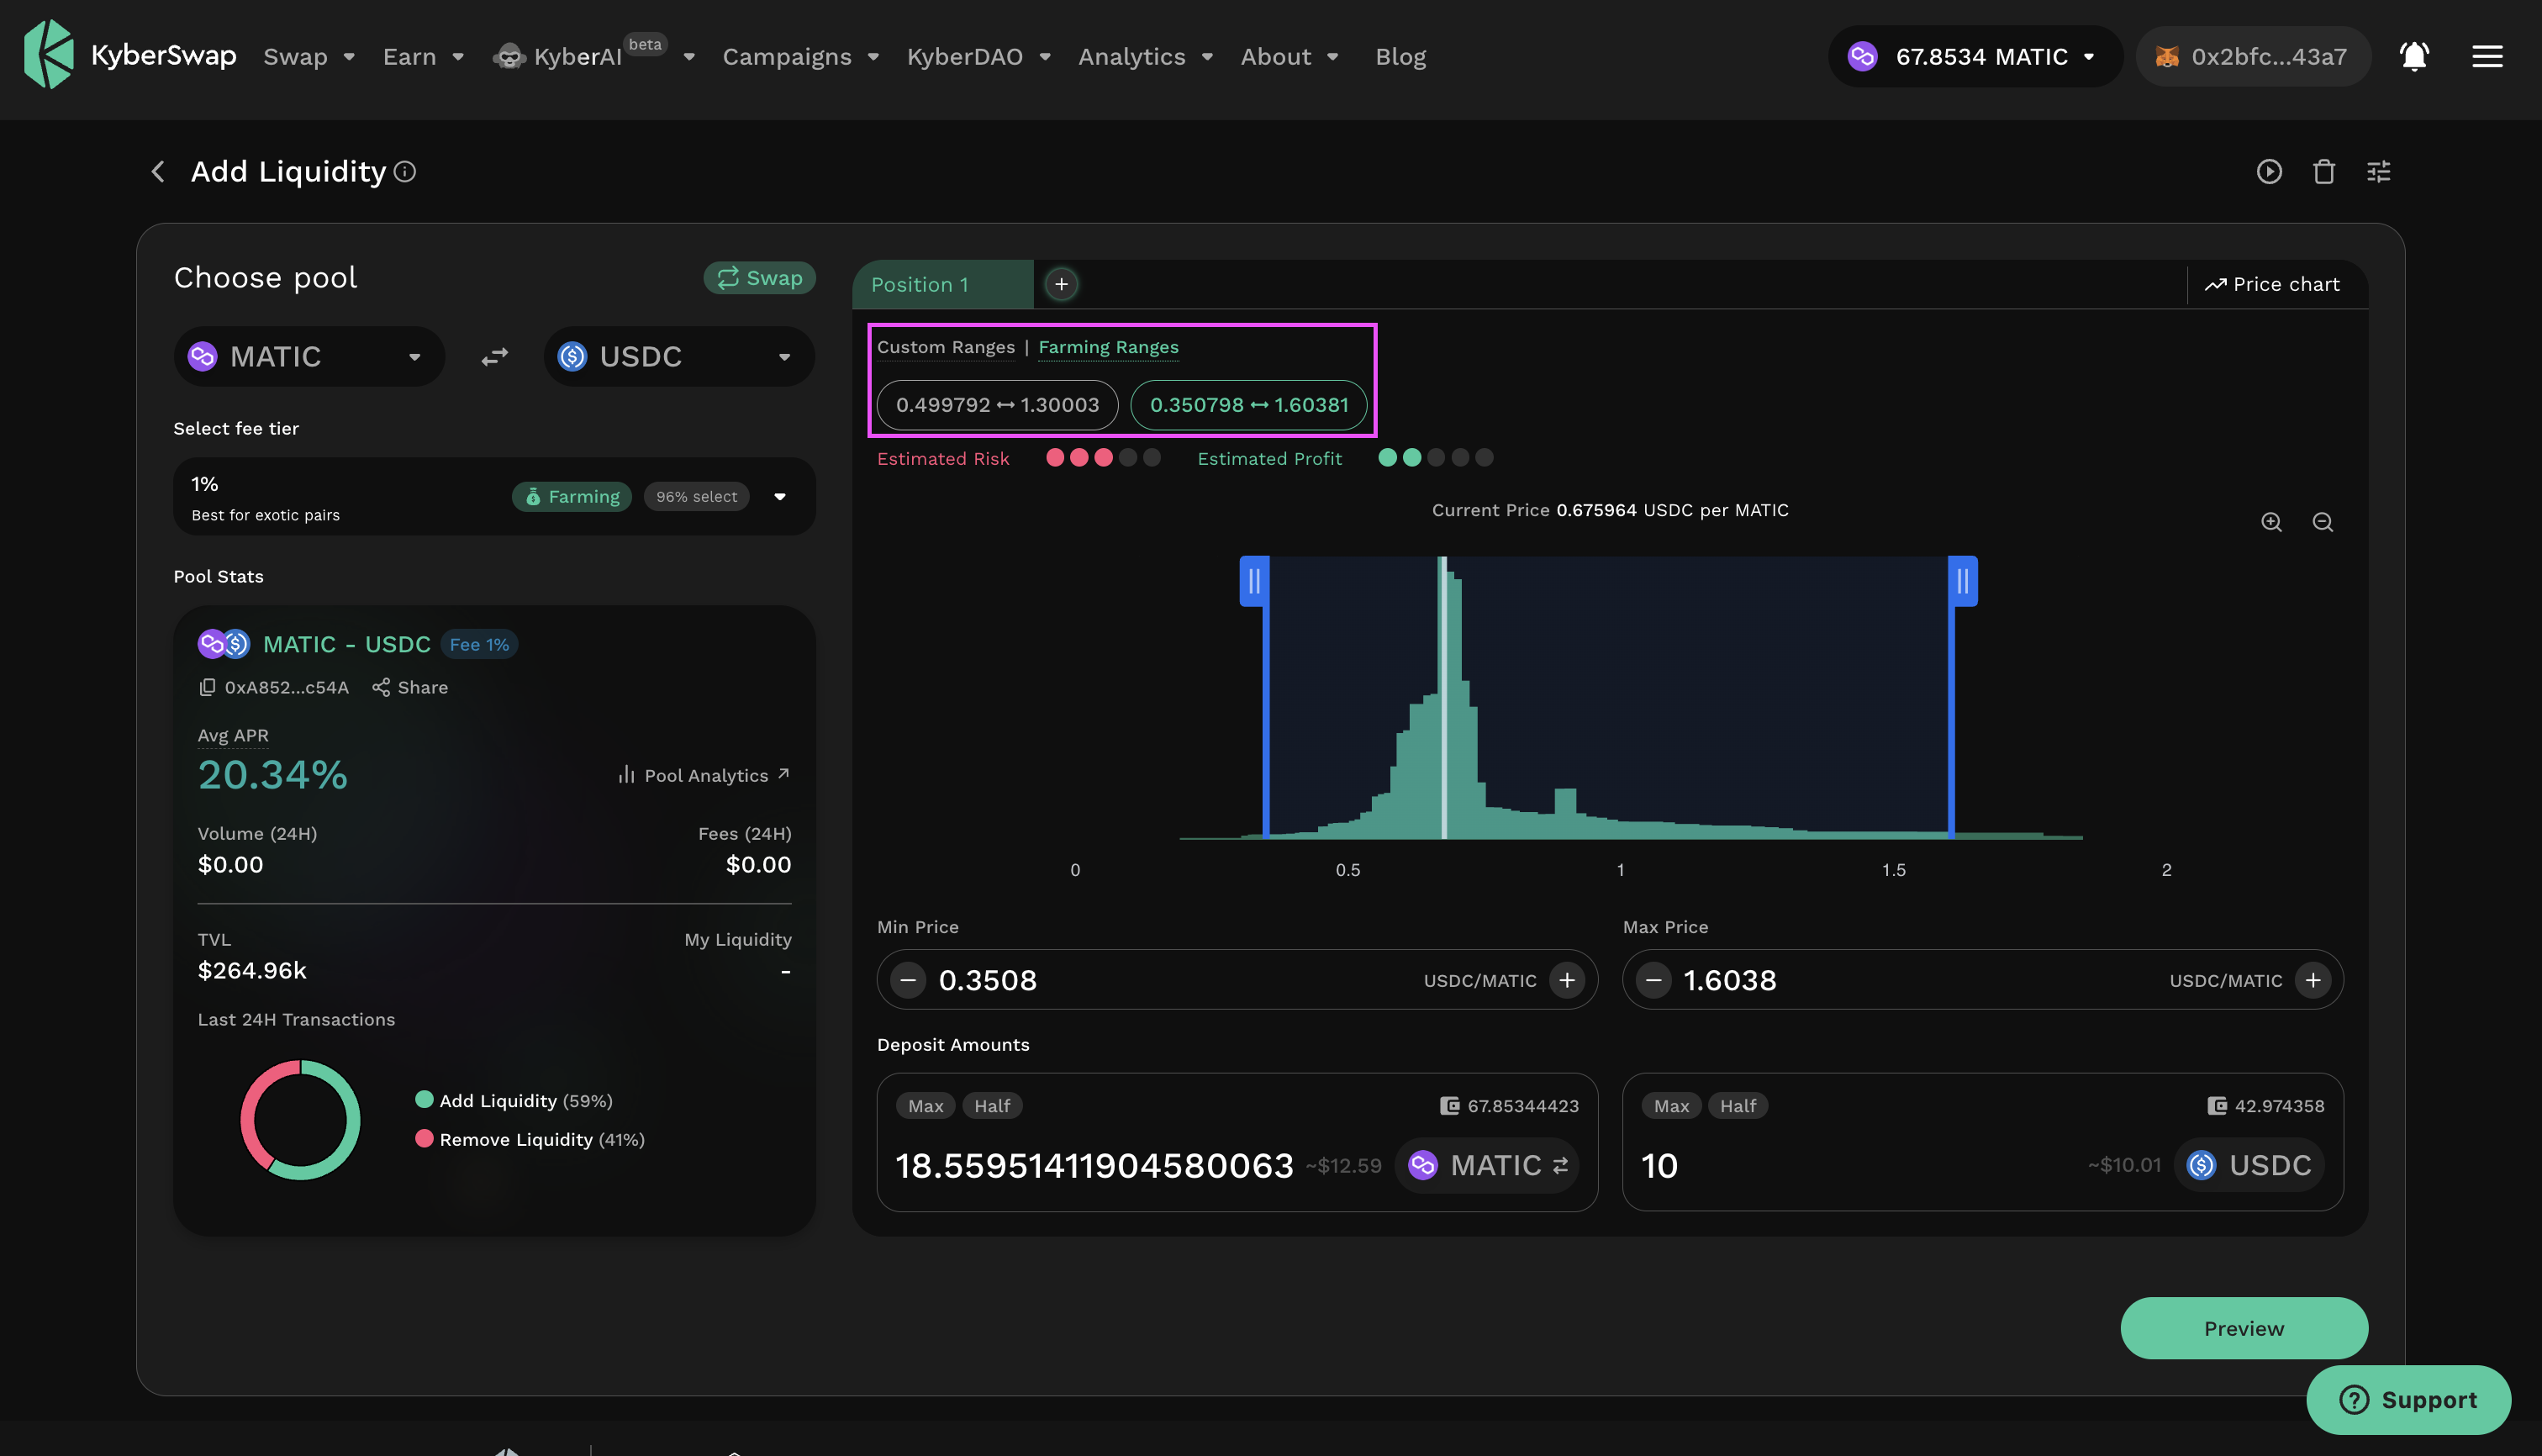Open wallet 0x2bfc...43a7
Screen dimensions: 2542x1456
tap(2253, 56)
